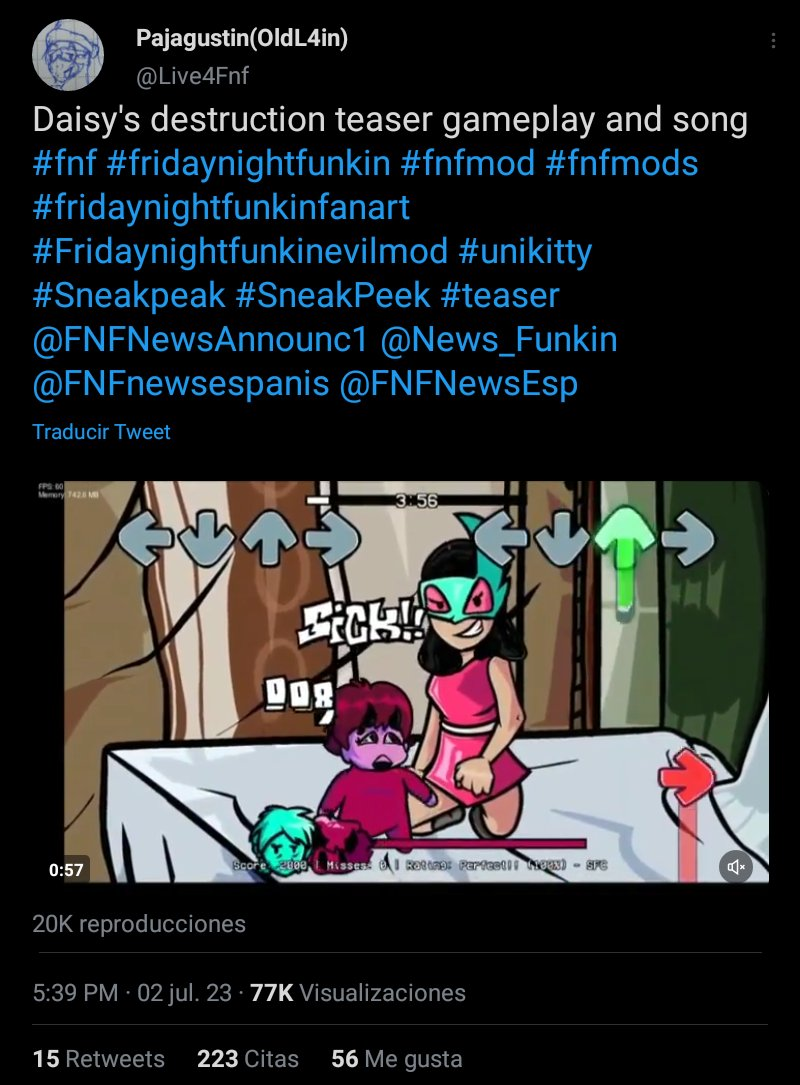View the 56 Me gusta list
This screenshot has width=800, height=1085.
(397, 1059)
